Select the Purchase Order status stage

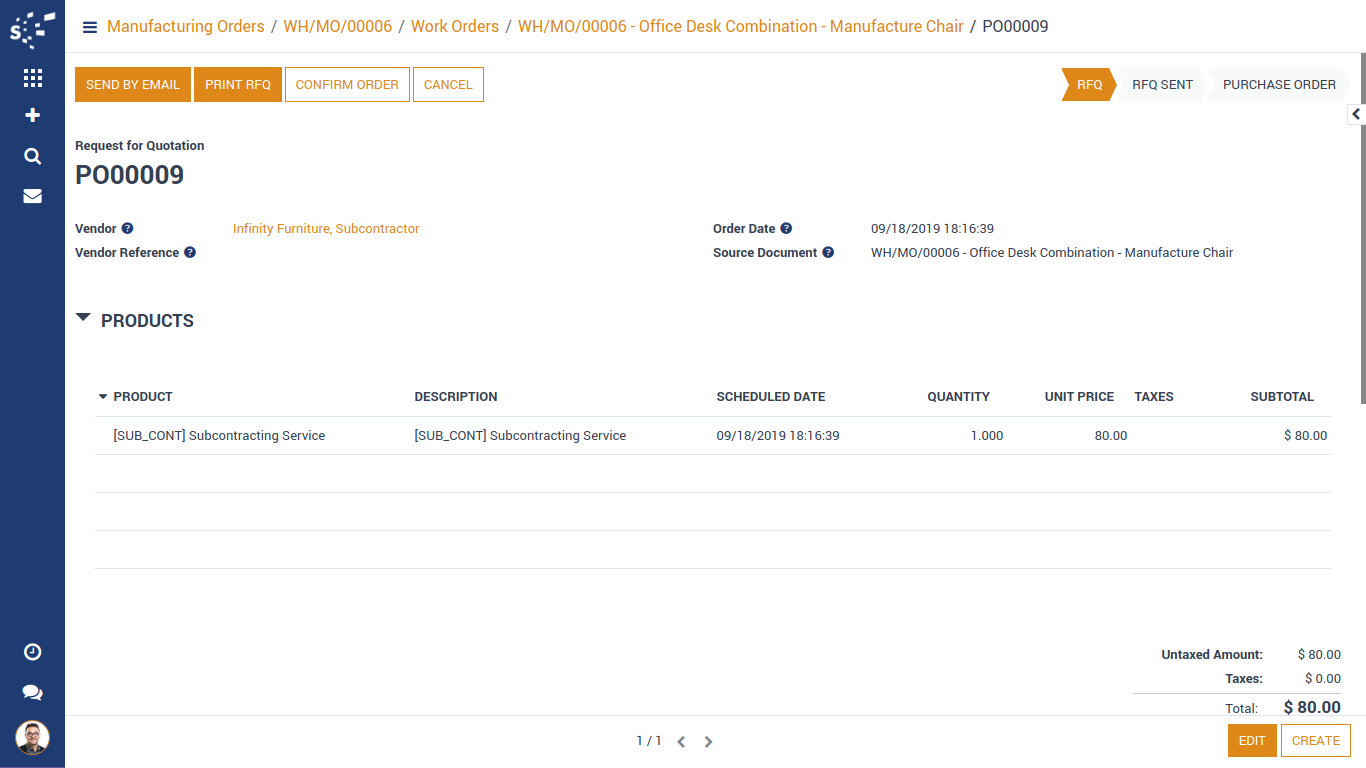coord(1278,85)
